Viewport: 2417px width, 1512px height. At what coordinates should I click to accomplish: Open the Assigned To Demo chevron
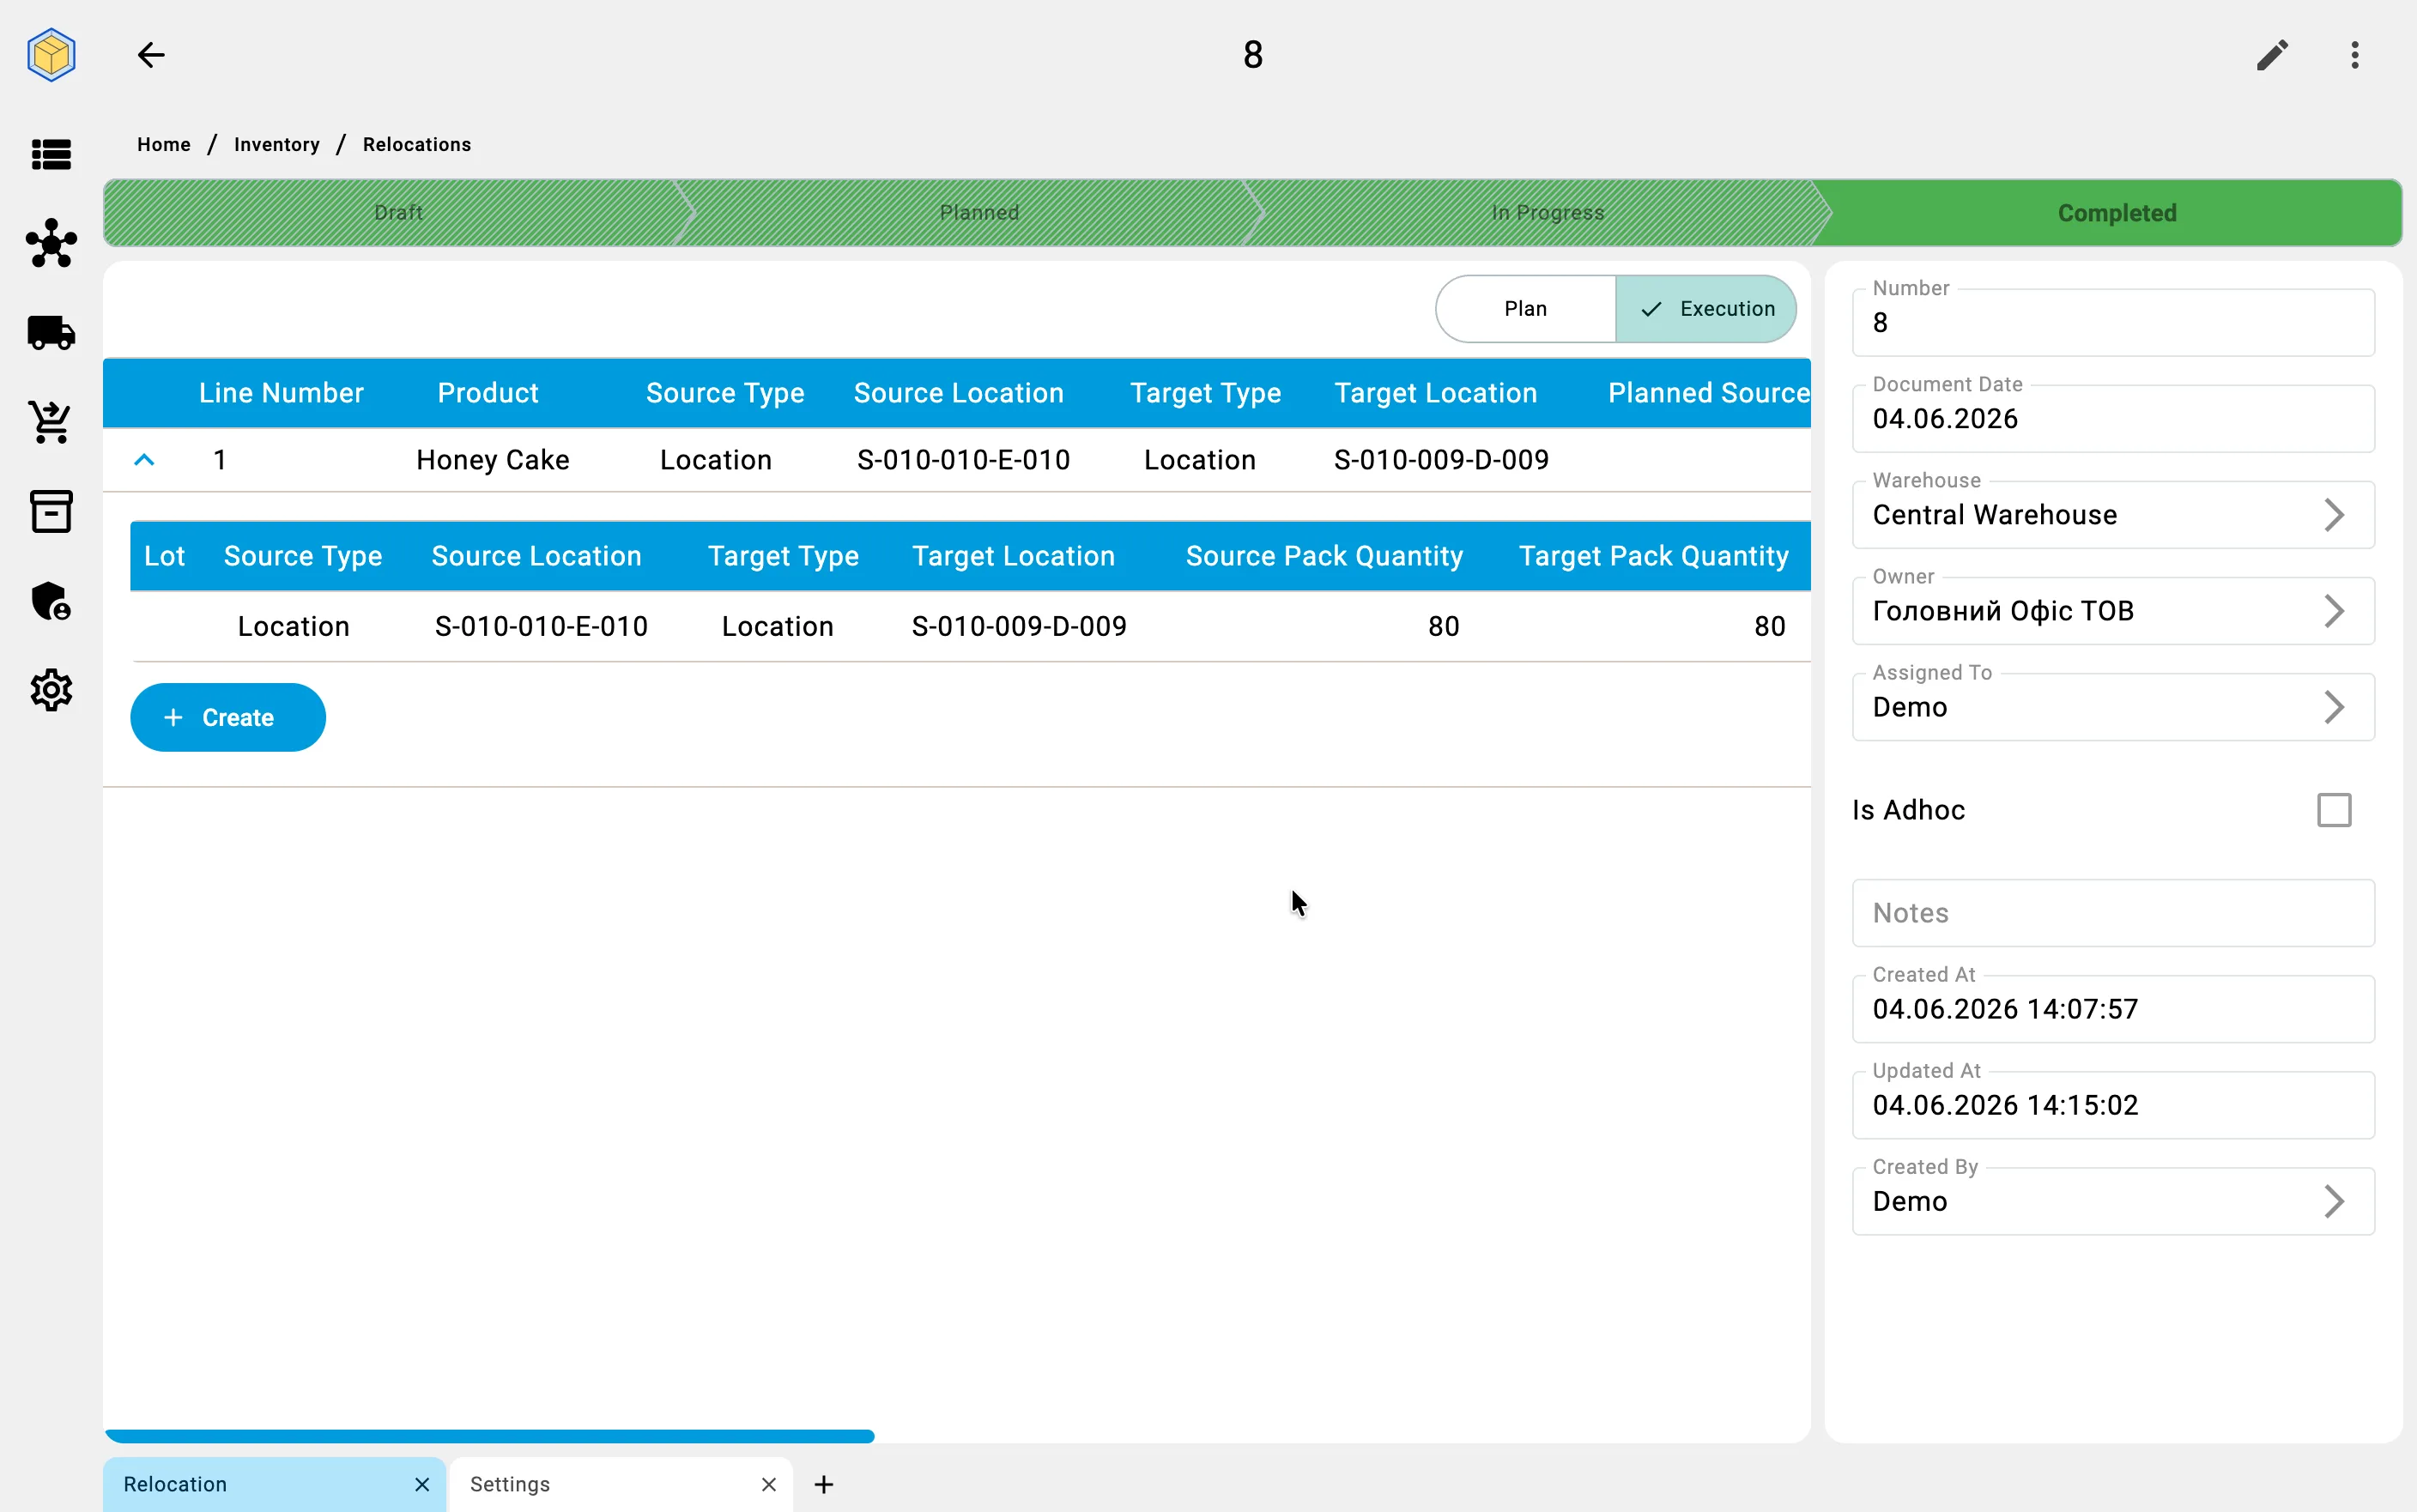click(x=2334, y=707)
